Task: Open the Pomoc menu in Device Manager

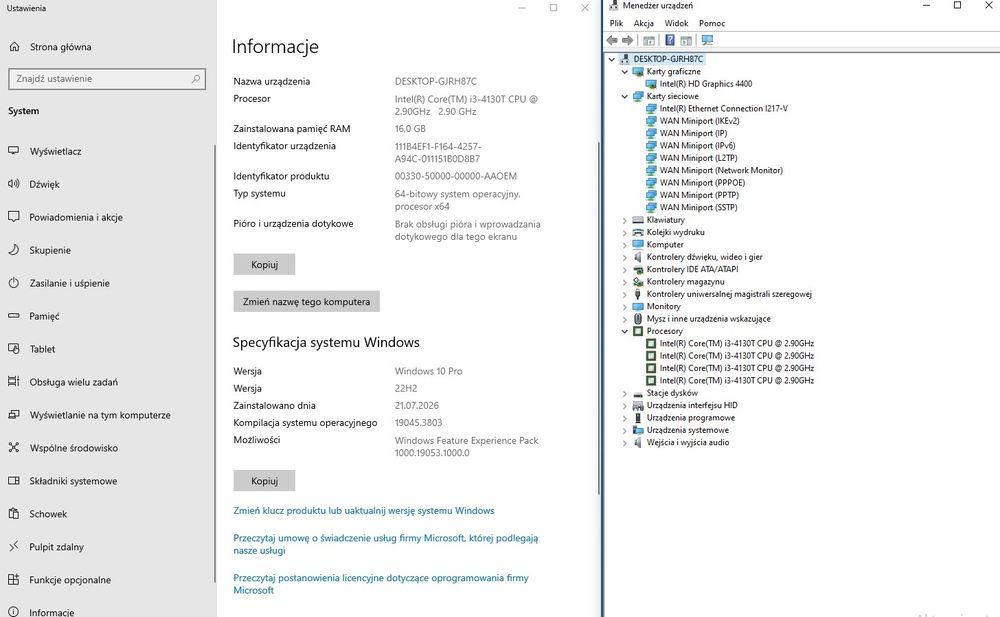Action: [712, 23]
